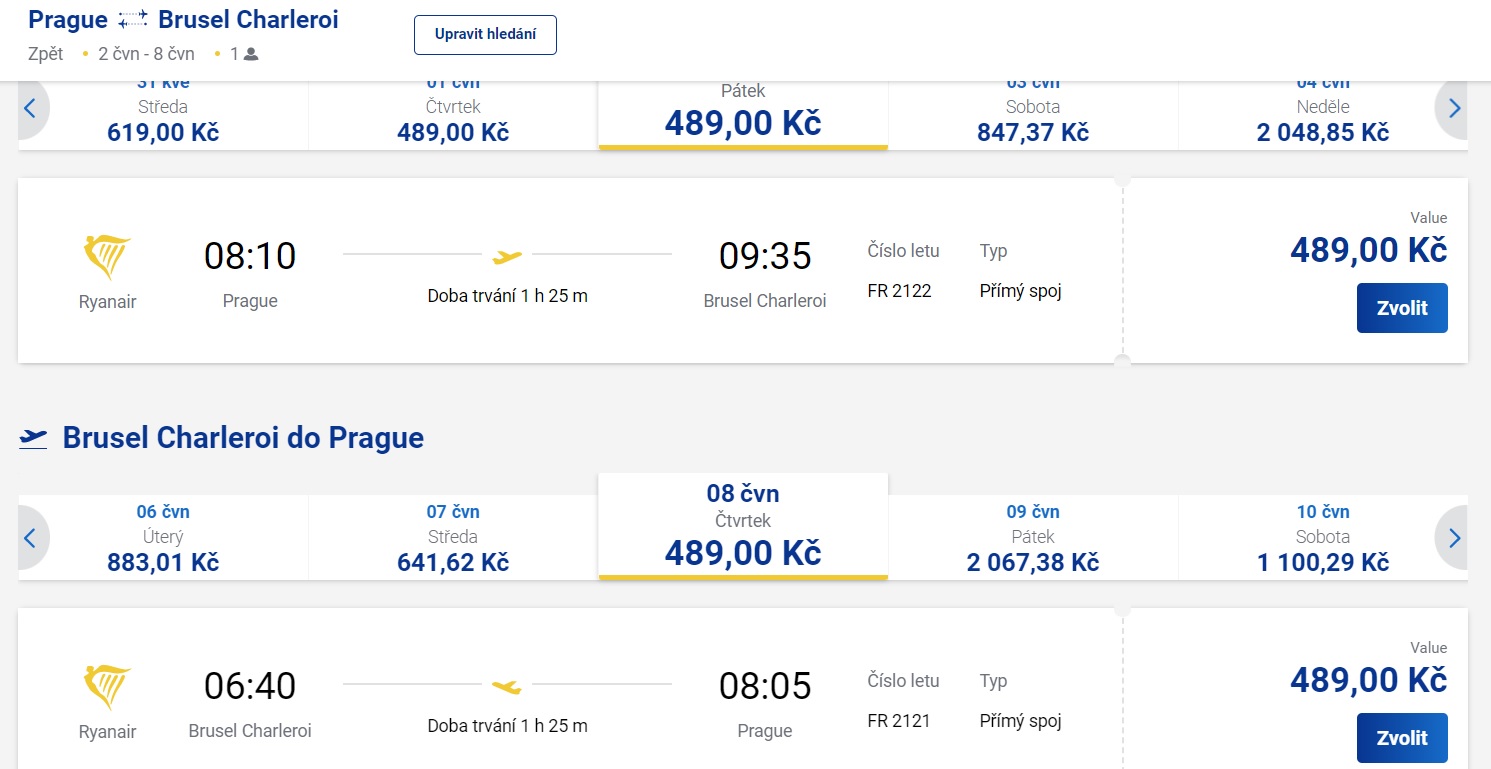Show later outbound dates with right arrow
1491x769 pixels.
click(1454, 109)
